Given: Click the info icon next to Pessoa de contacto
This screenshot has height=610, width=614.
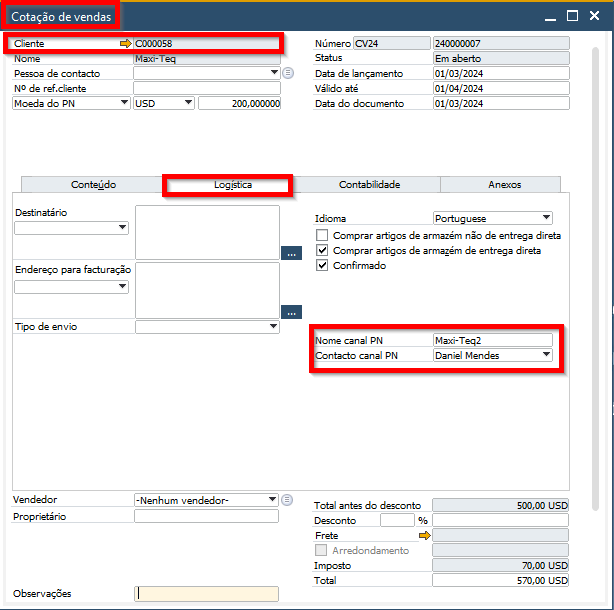Looking at the screenshot, I should tap(288, 73).
